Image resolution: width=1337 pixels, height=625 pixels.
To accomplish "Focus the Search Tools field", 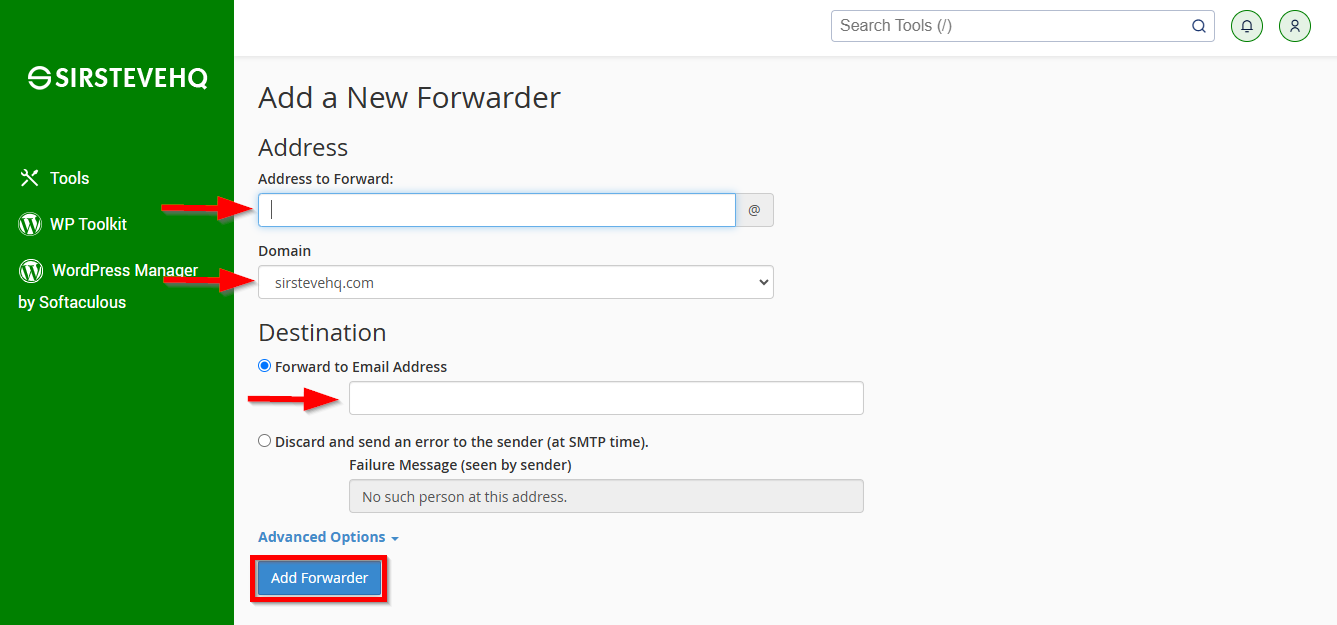I will (x=1022, y=26).
